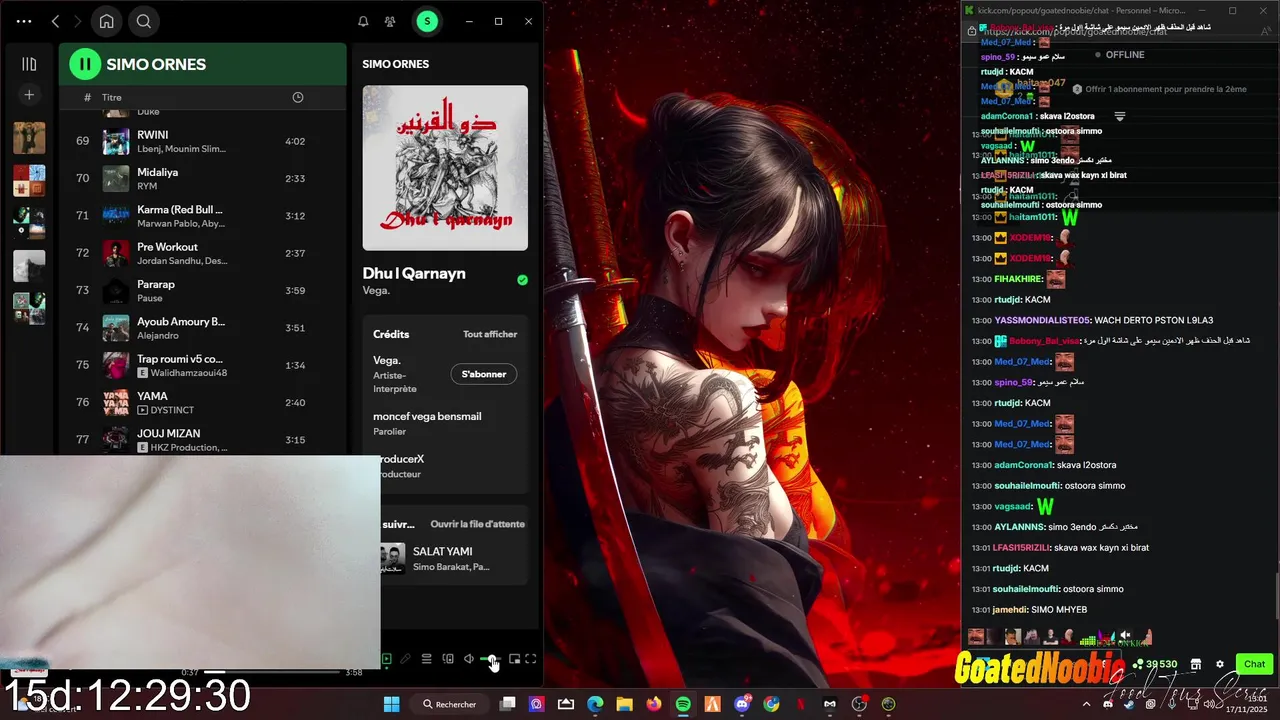Toggle the Now Playing view icon

tap(386, 659)
